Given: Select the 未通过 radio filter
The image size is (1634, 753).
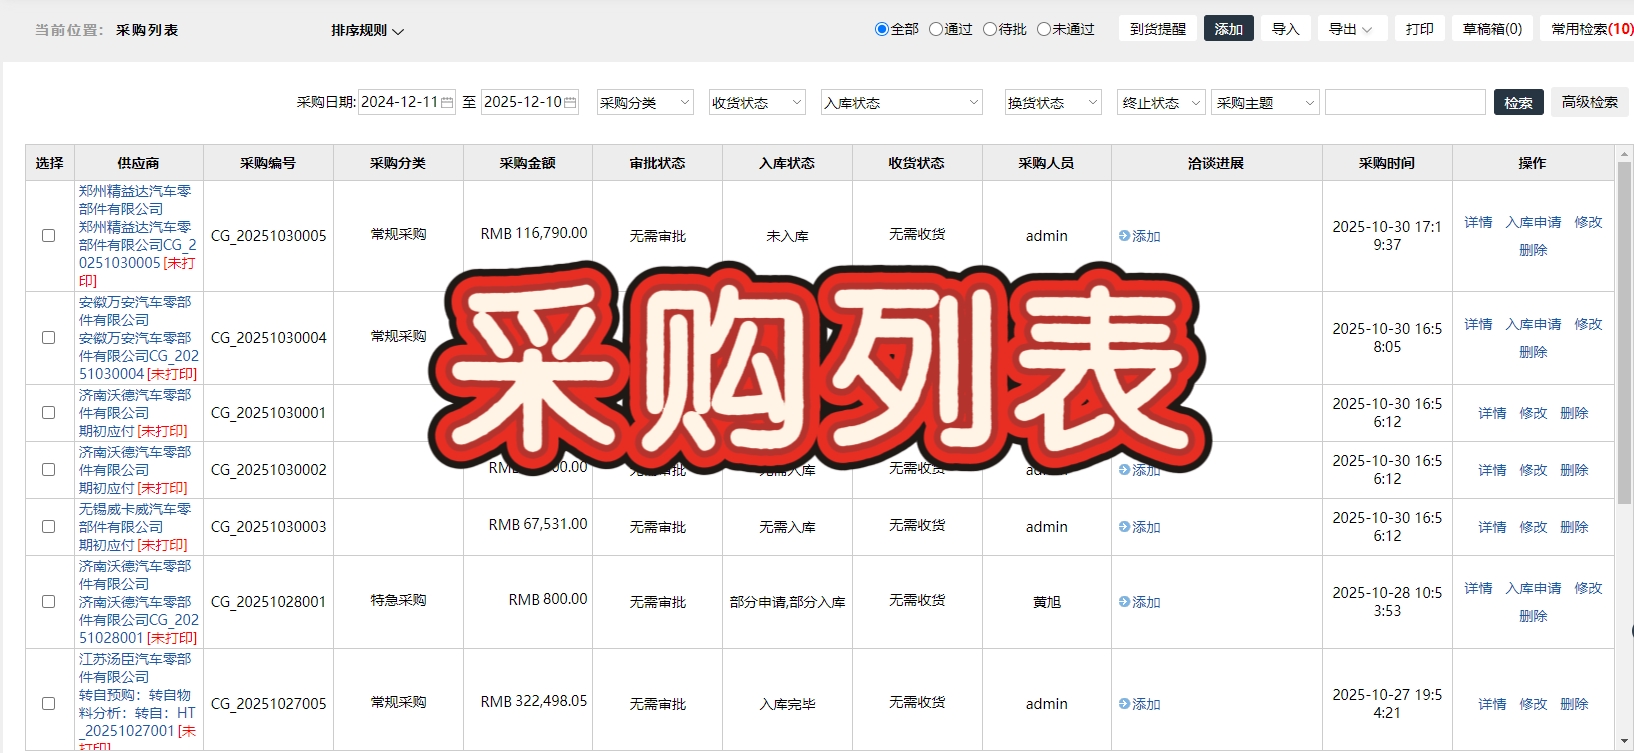Looking at the screenshot, I should (x=1044, y=29).
